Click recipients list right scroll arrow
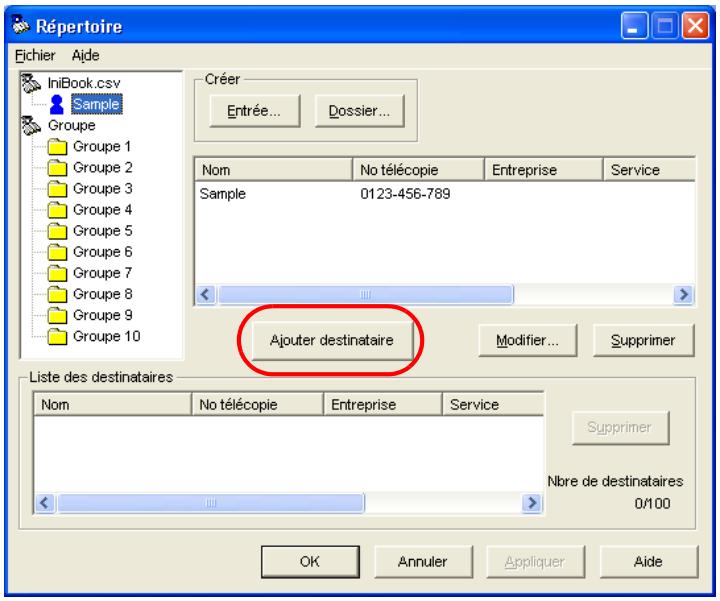Image resolution: width=720 pixels, height=601 pixels. [532, 503]
